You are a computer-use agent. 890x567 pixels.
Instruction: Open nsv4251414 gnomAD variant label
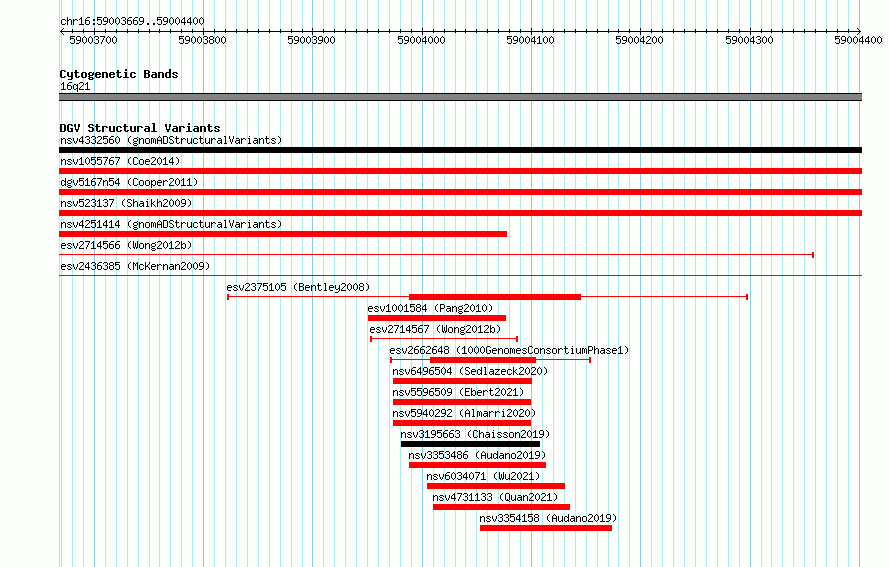[171, 224]
